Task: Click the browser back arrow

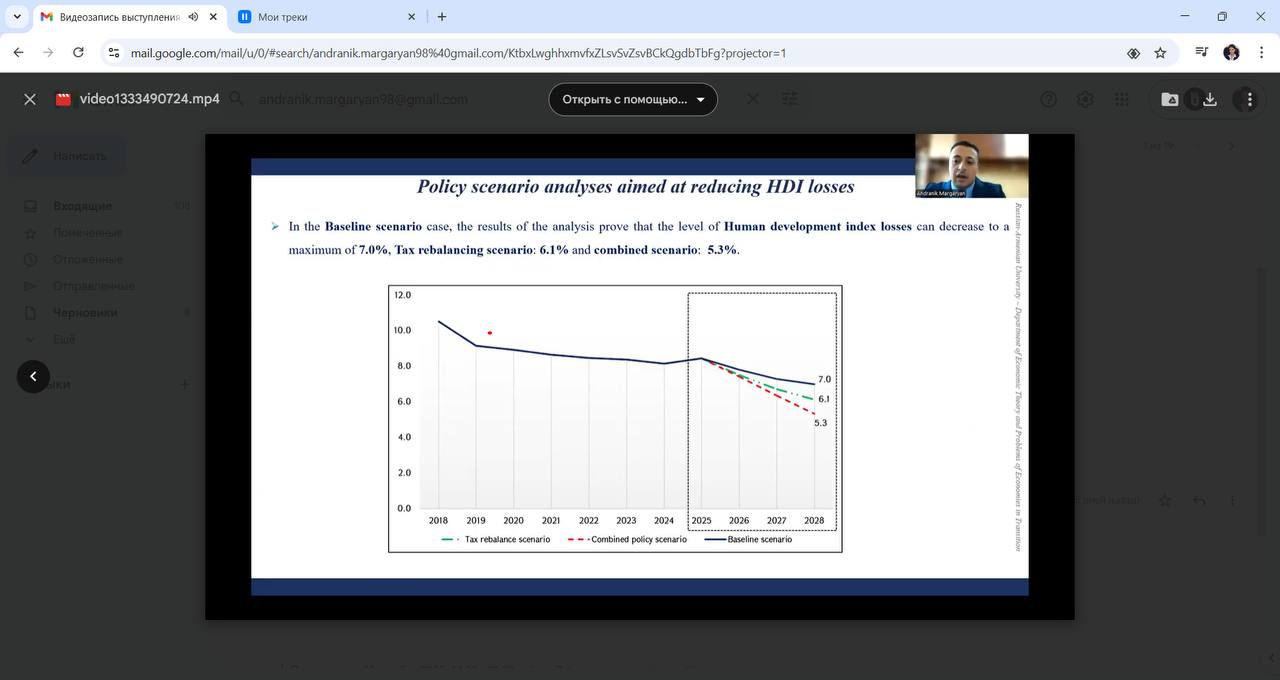Action: point(18,53)
